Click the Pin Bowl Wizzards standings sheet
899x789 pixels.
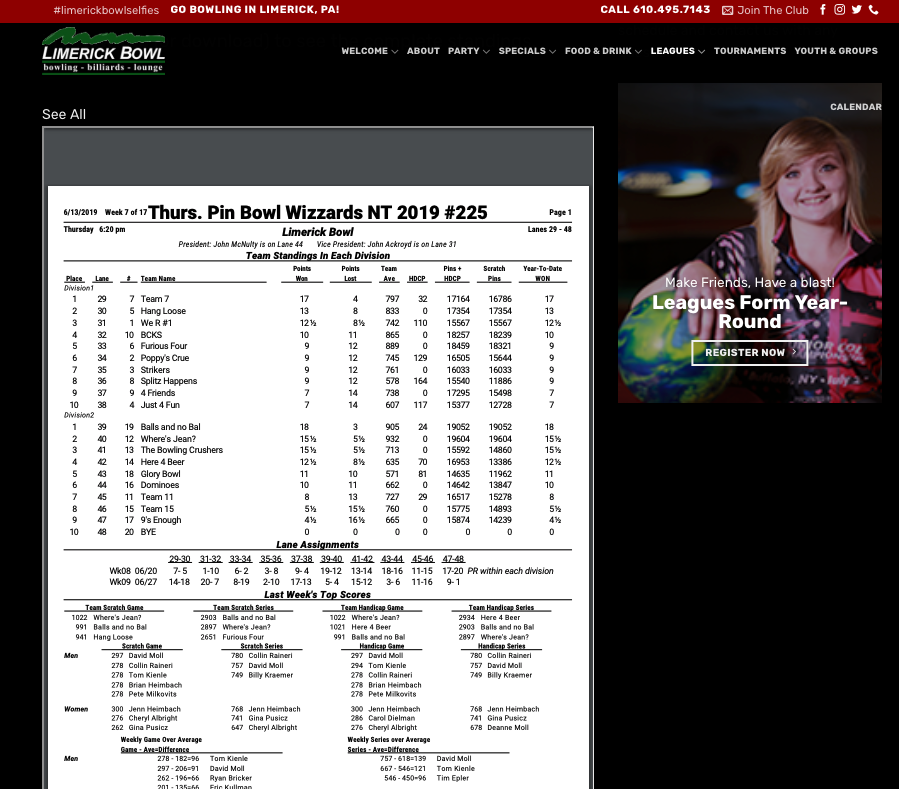(x=318, y=450)
